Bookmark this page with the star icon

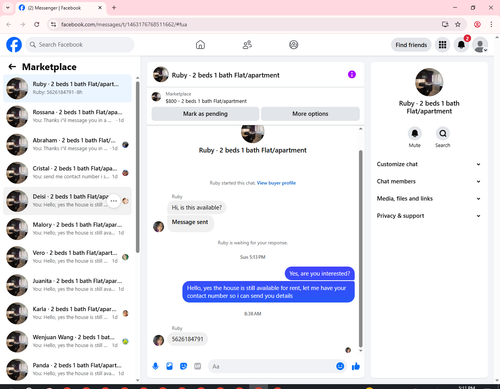click(458, 24)
